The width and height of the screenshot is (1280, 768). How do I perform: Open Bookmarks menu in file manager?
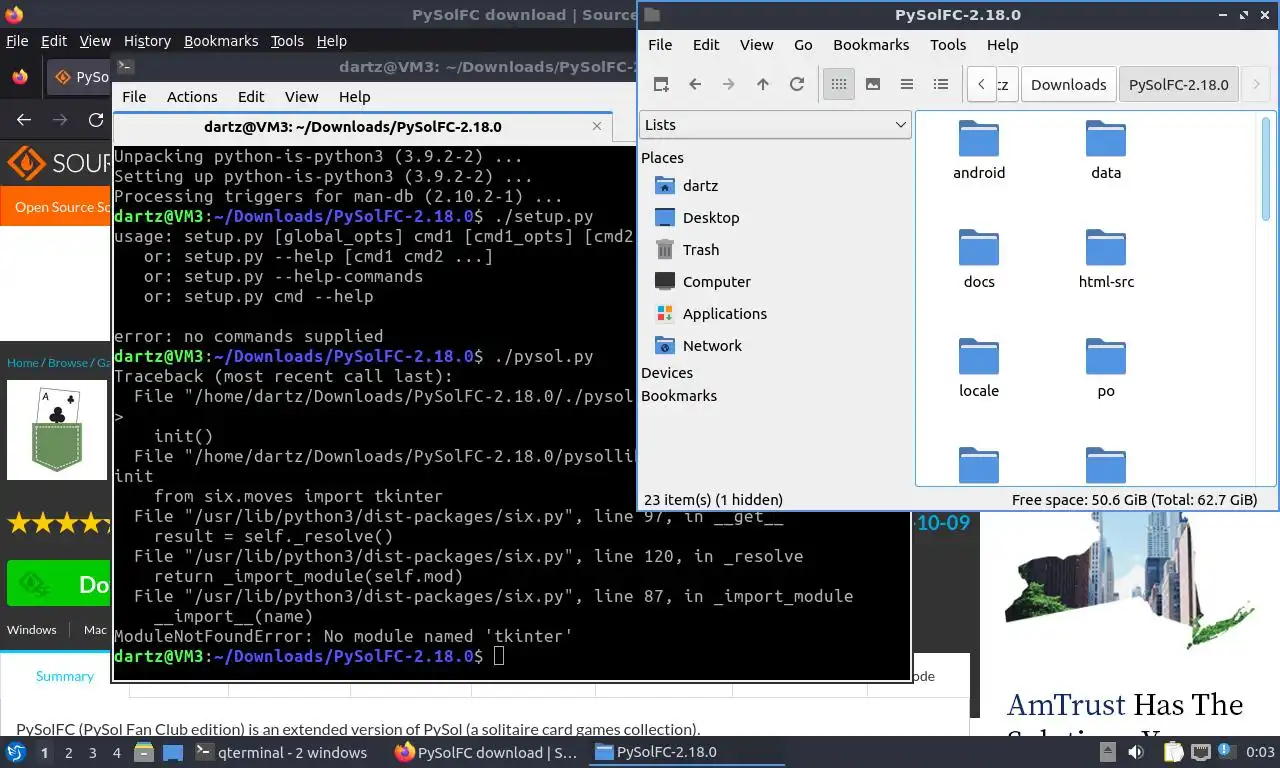[x=871, y=44]
